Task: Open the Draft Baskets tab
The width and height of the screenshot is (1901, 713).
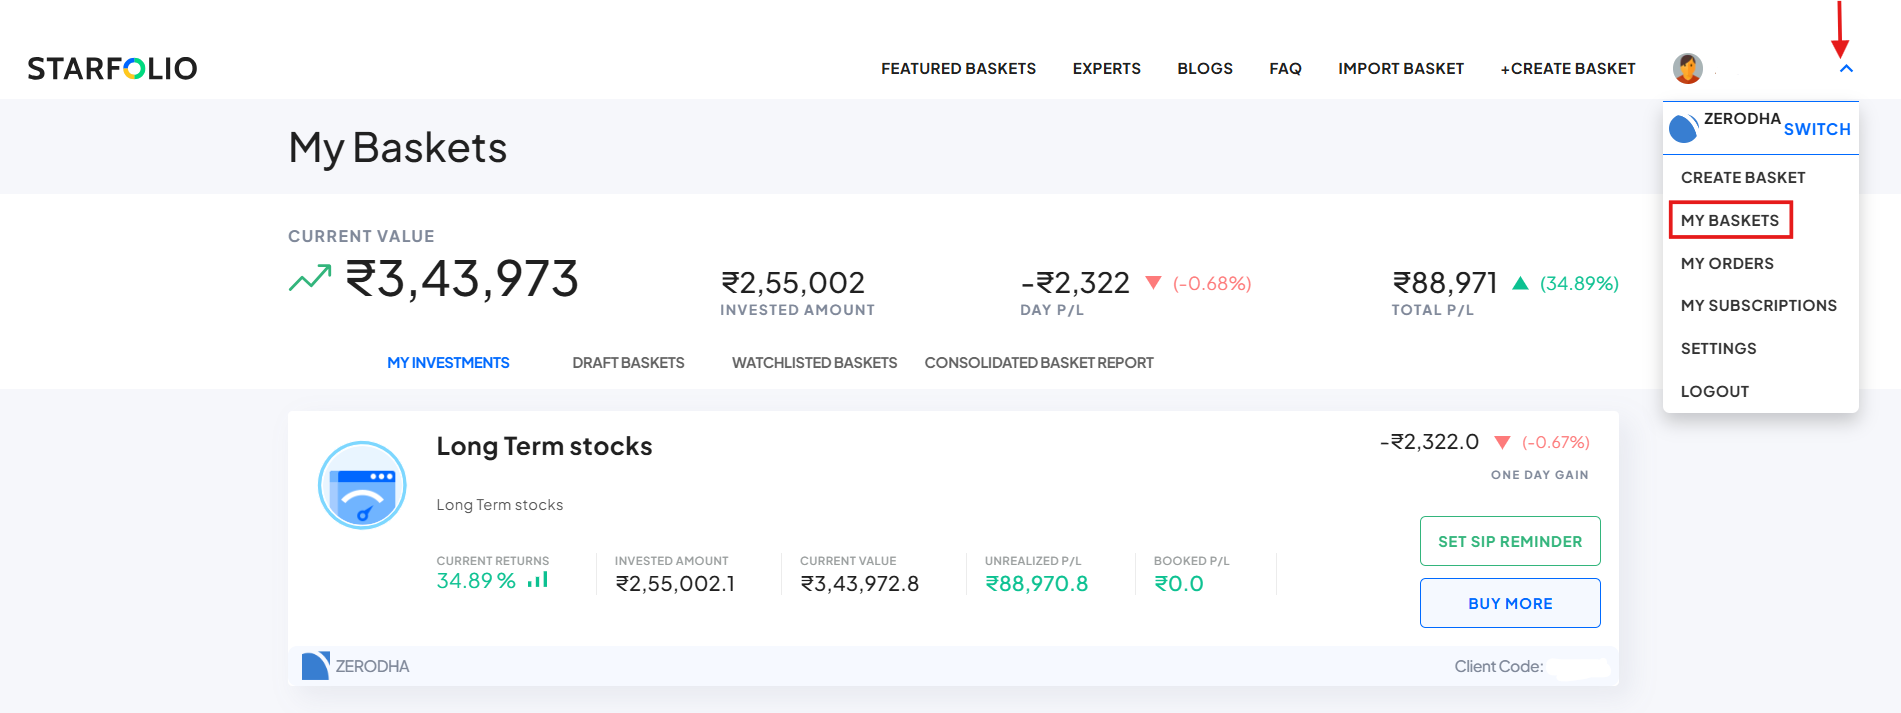Action: 628,363
